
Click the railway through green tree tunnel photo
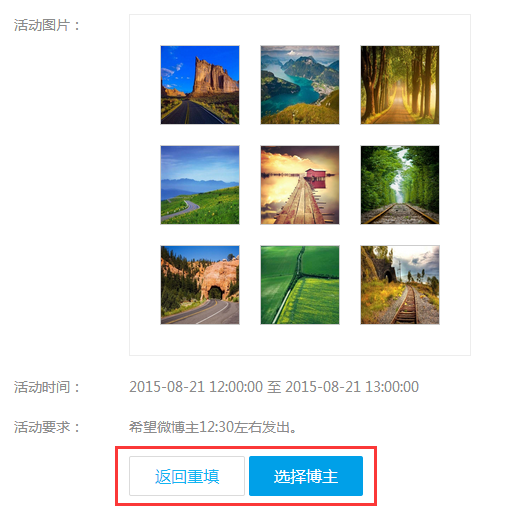pos(400,185)
